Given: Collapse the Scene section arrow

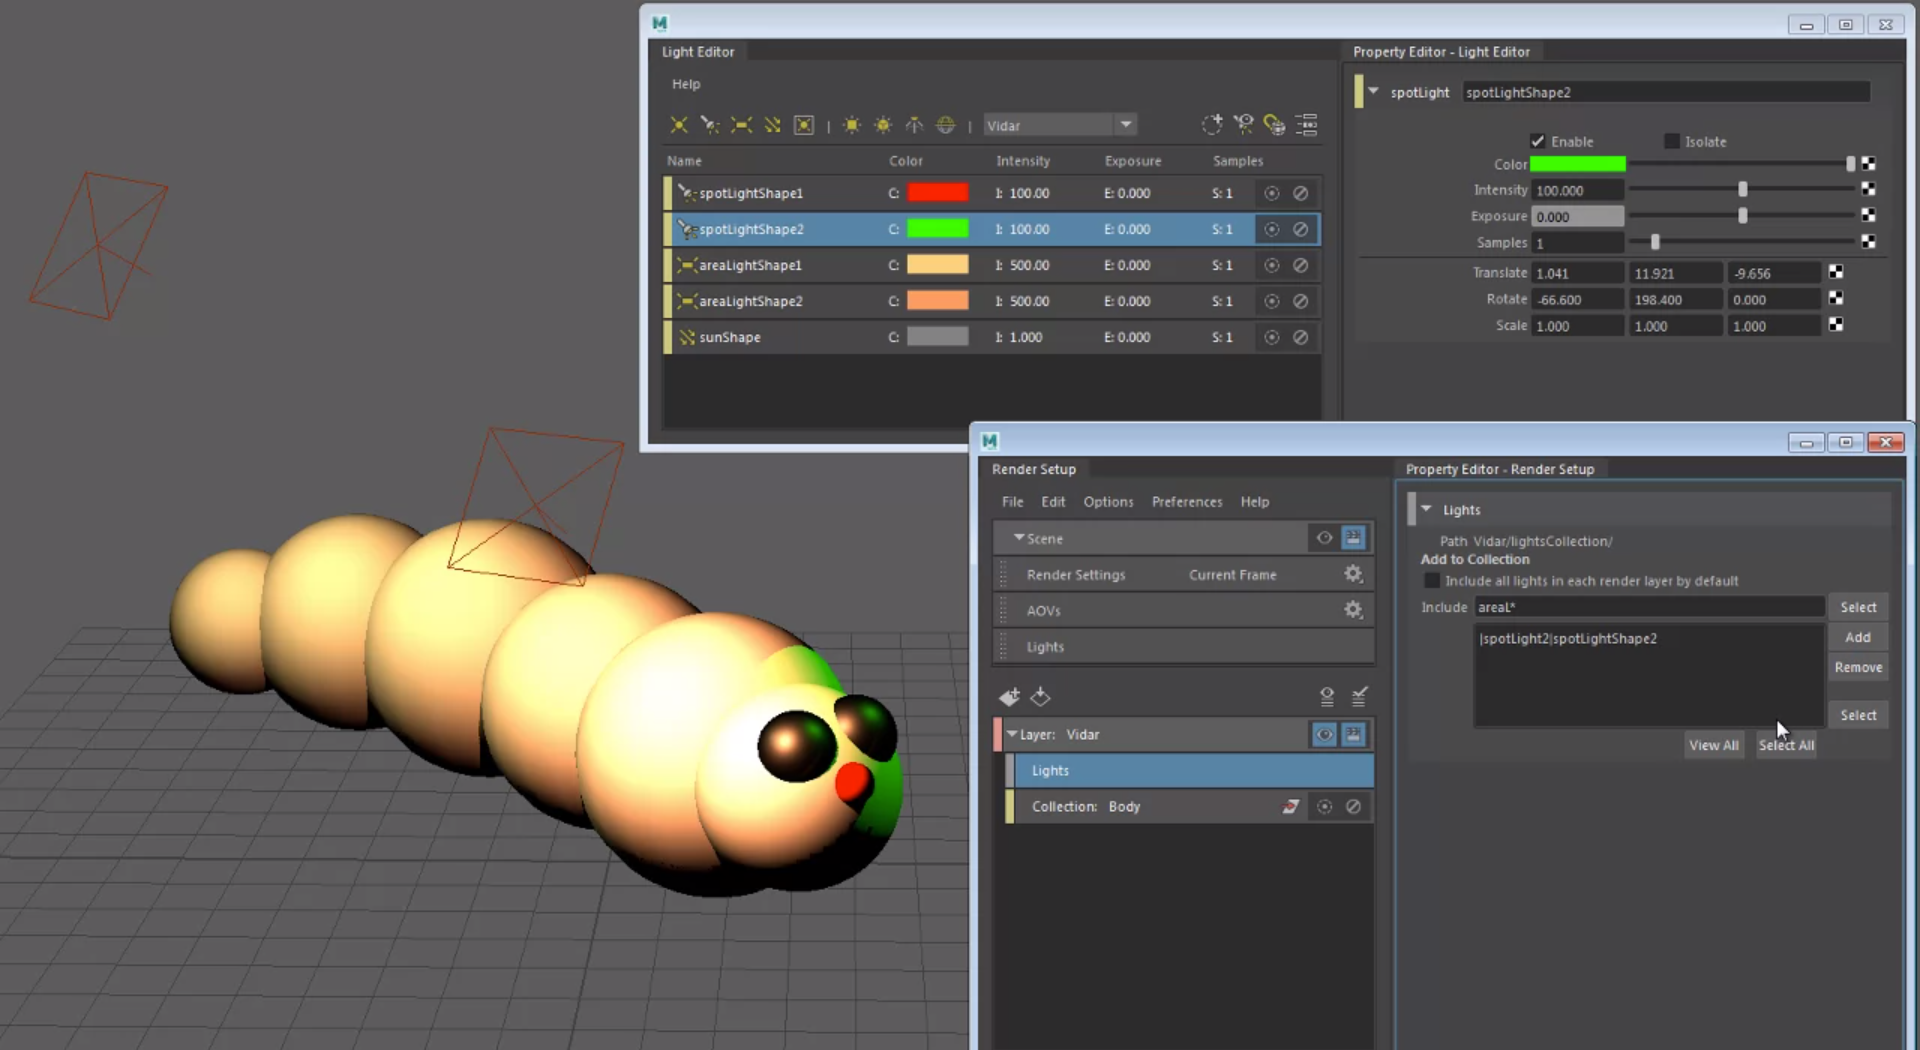Looking at the screenshot, I should [x=1019, y=538].
